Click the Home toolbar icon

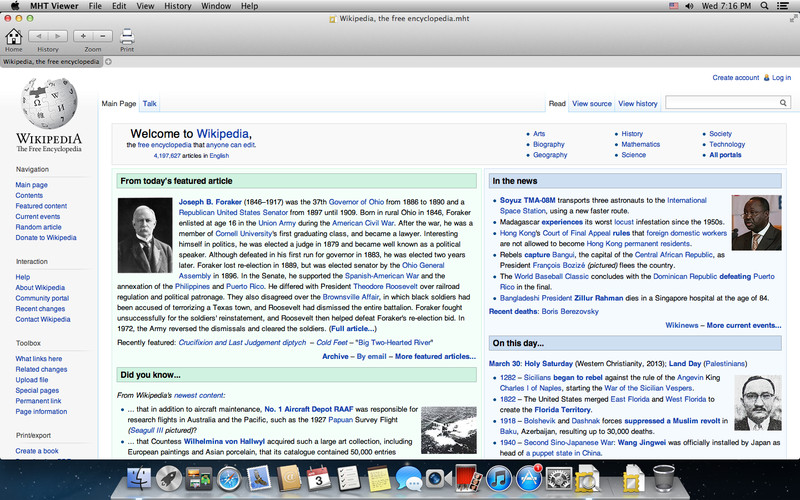(13, 37)
